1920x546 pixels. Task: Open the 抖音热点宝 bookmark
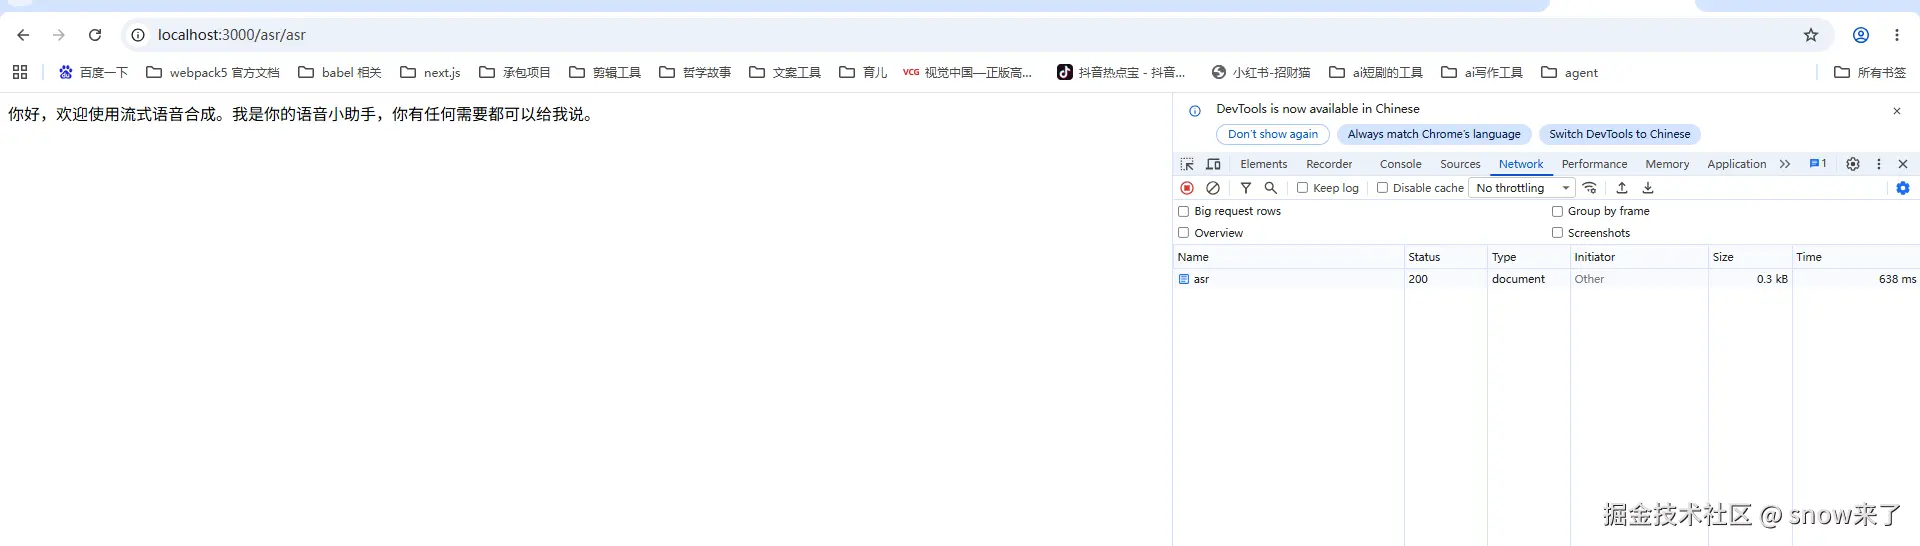pyautogui.click(x=1121, y=72)
